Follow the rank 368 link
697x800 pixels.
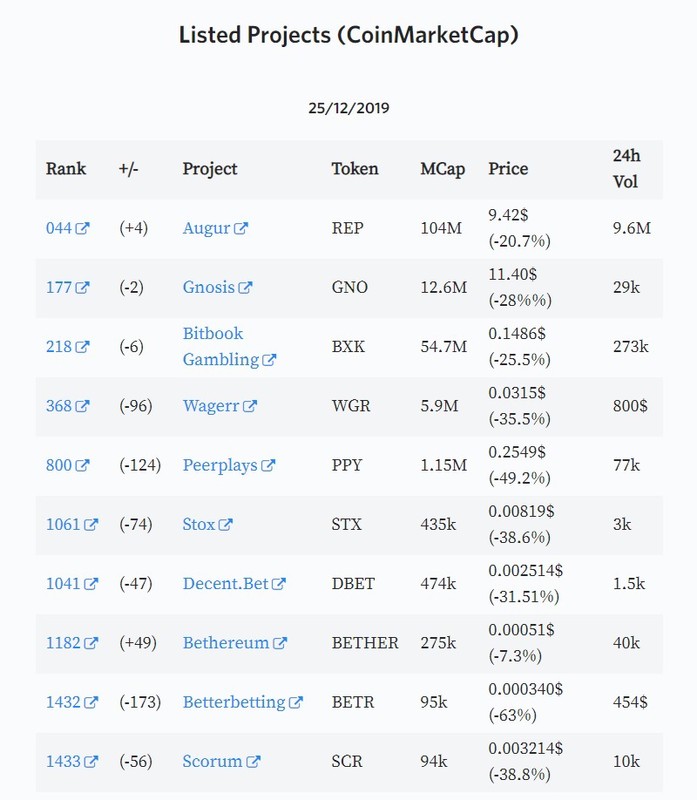[x=67, y=406]
